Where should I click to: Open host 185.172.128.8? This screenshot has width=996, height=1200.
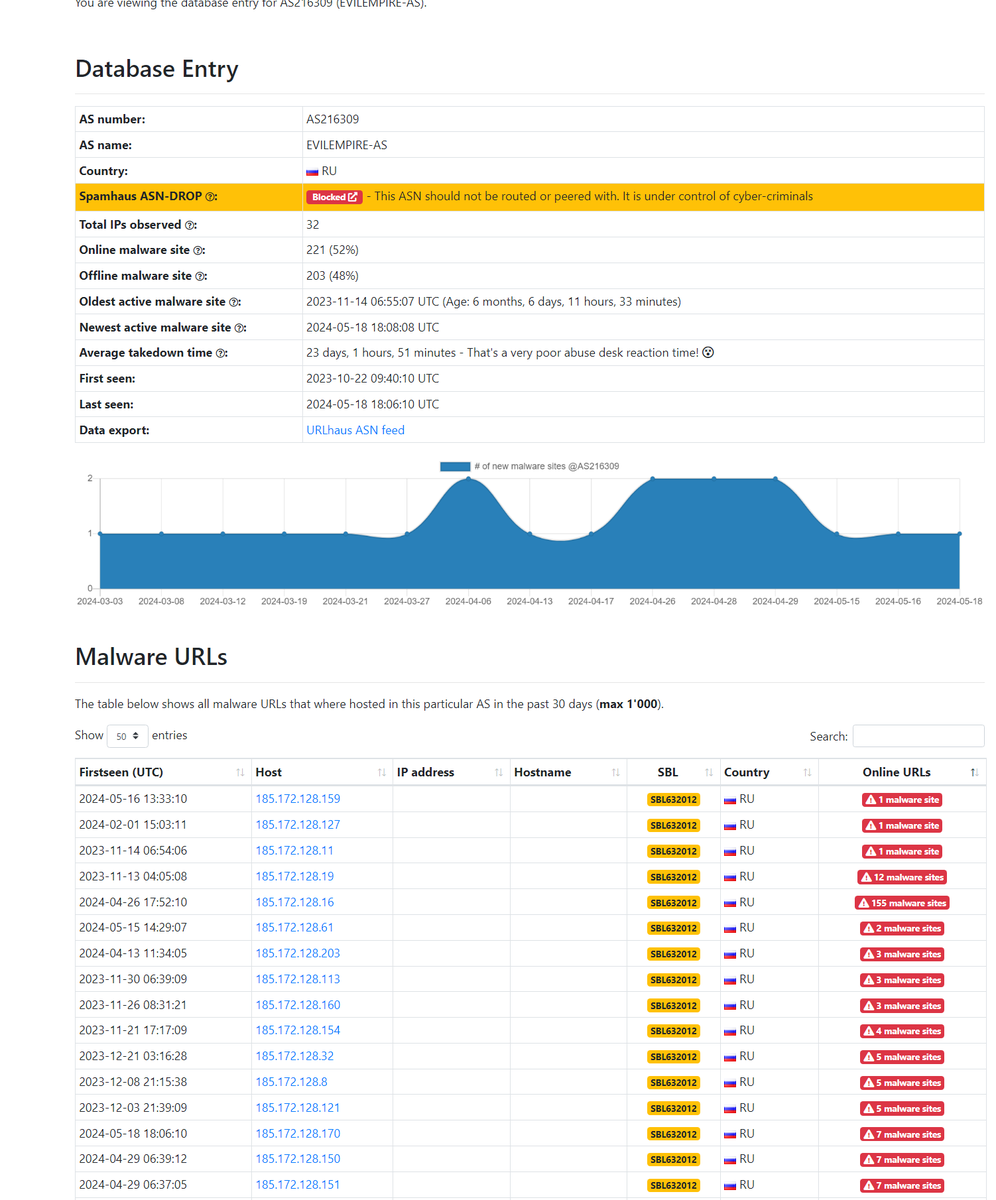[292, 1082]
